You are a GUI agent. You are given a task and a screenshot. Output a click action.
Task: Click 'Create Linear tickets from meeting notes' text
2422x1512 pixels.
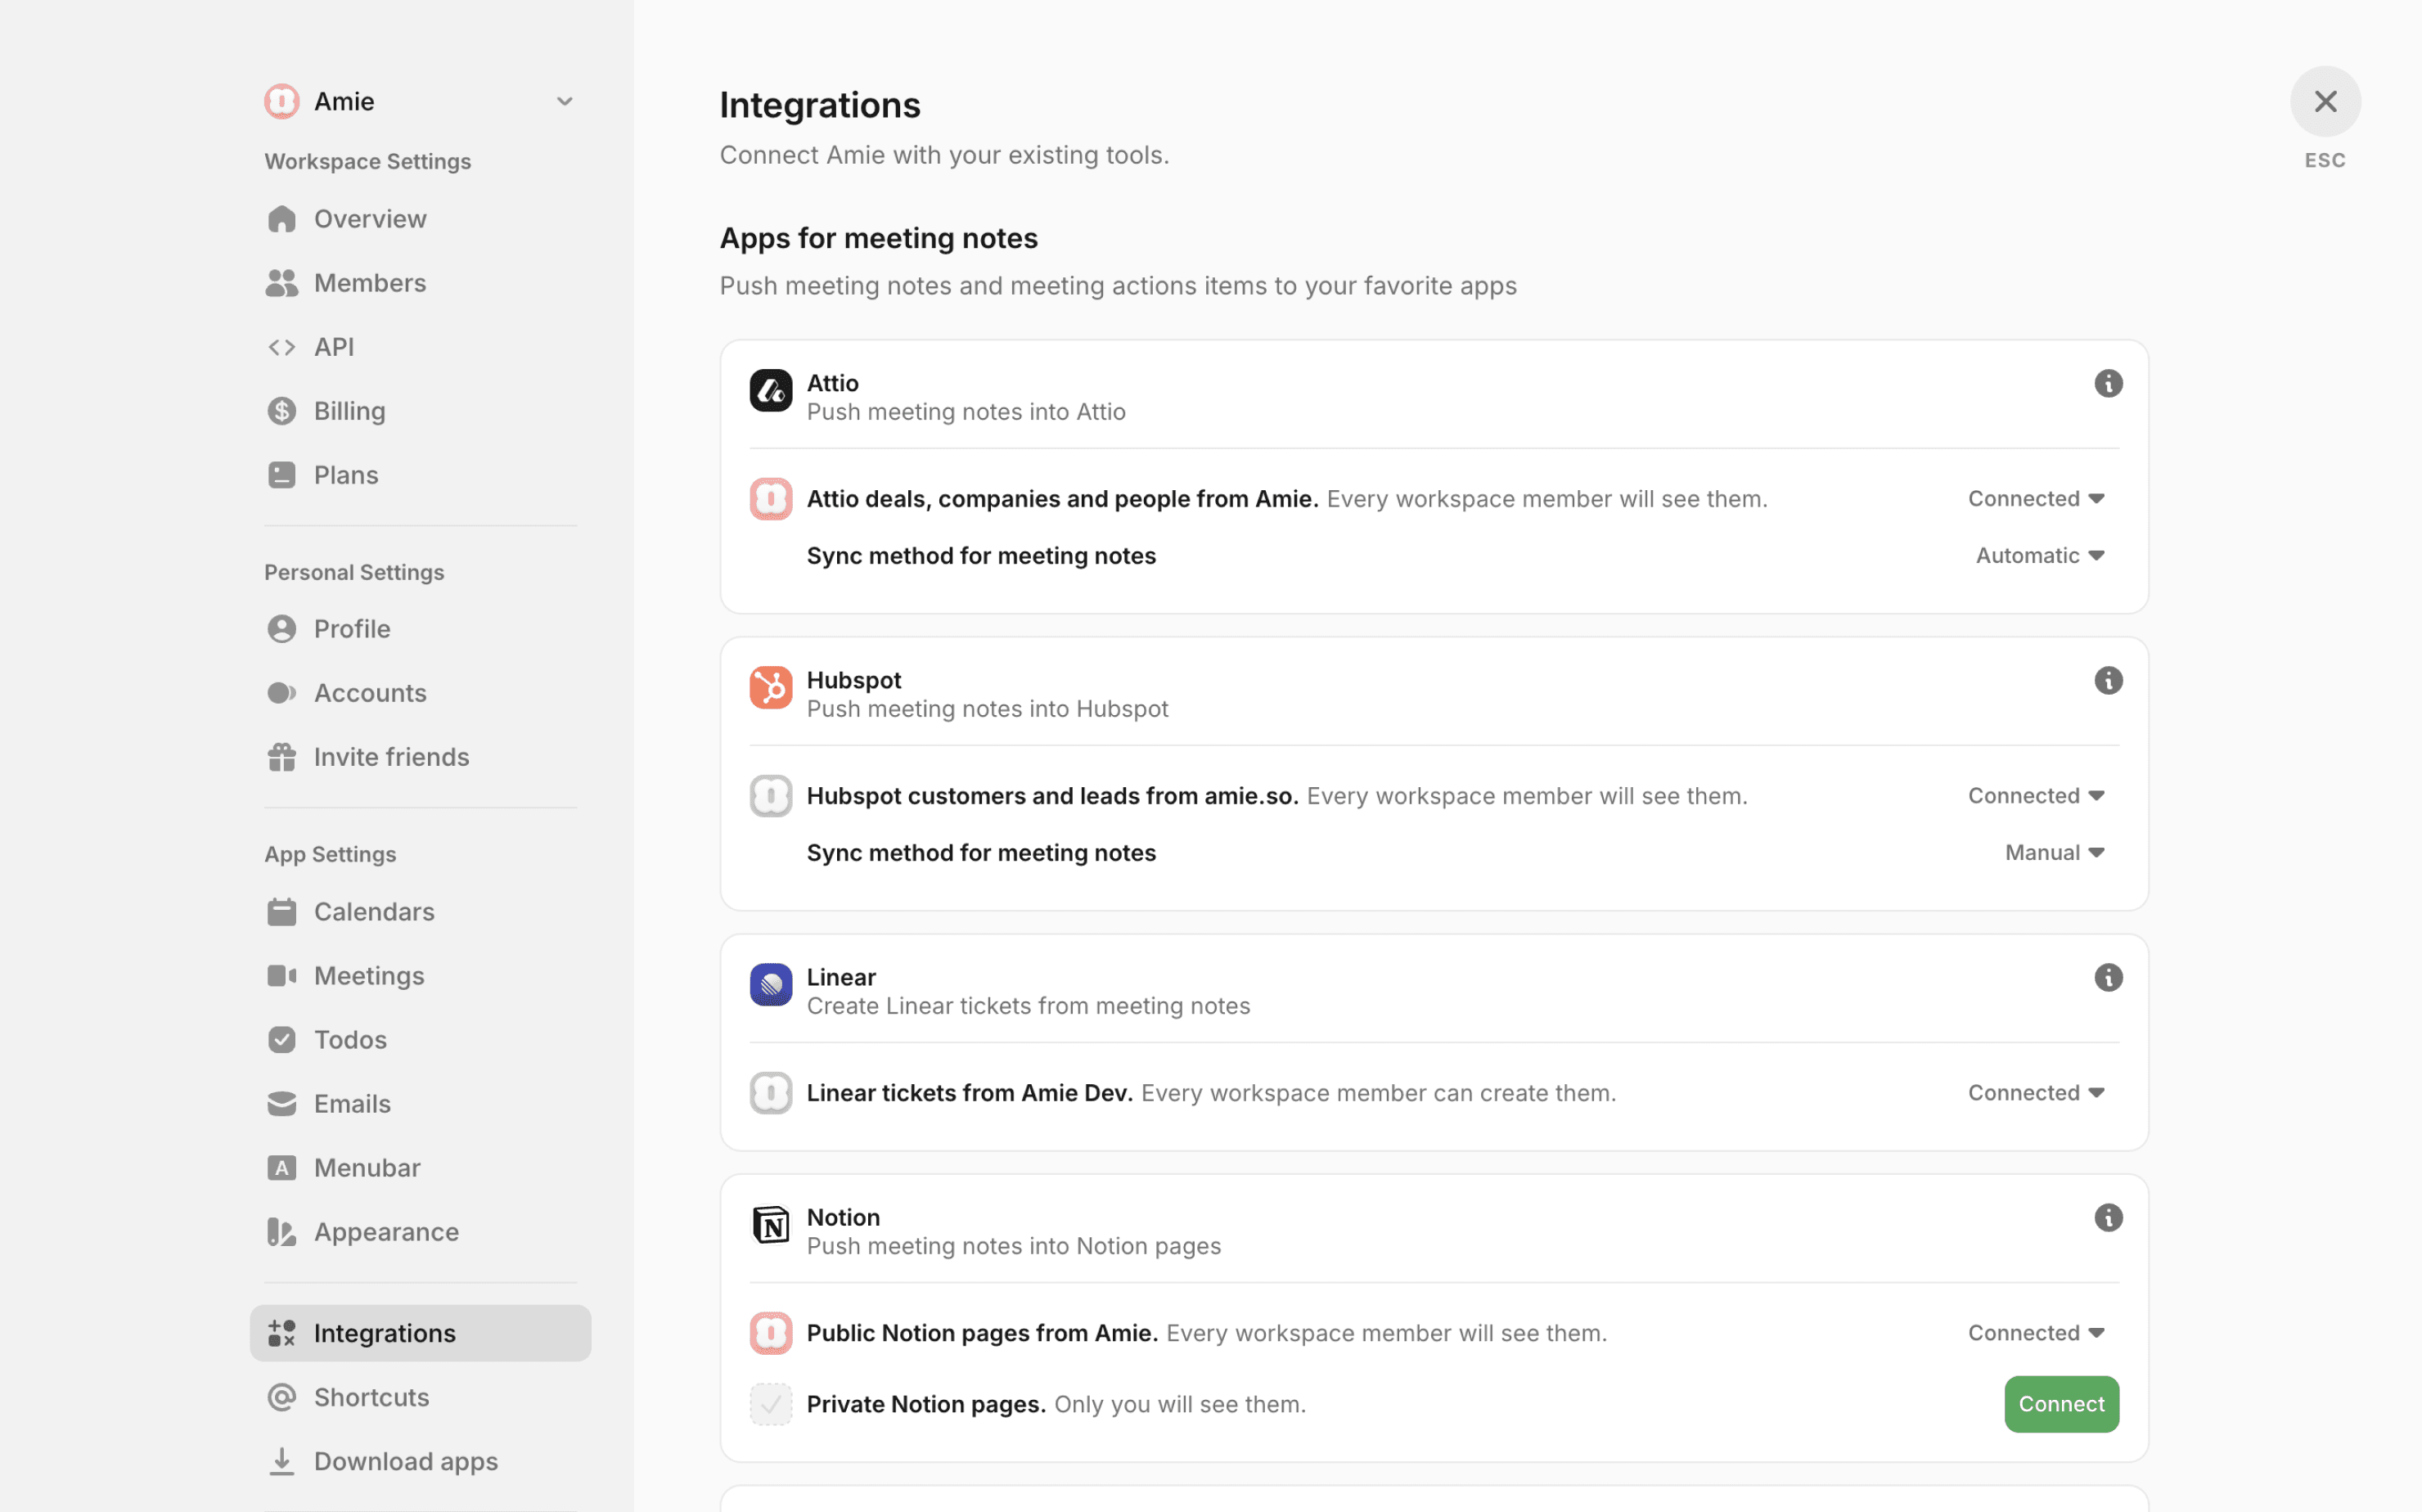point(1028,1005)
